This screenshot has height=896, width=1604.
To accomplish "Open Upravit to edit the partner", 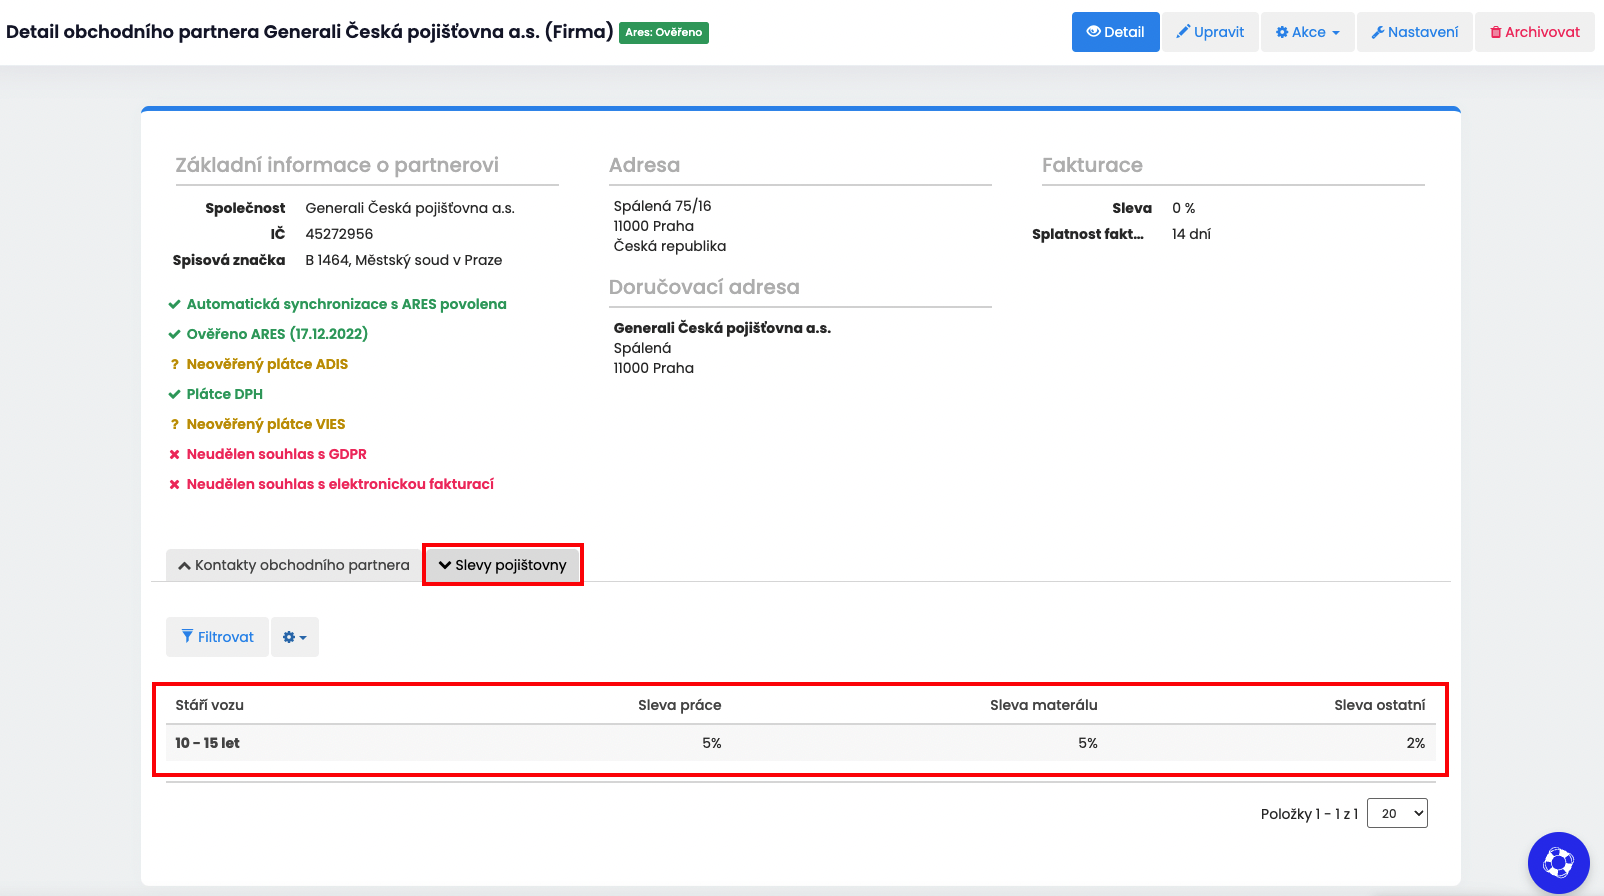I will (1210, 32).
